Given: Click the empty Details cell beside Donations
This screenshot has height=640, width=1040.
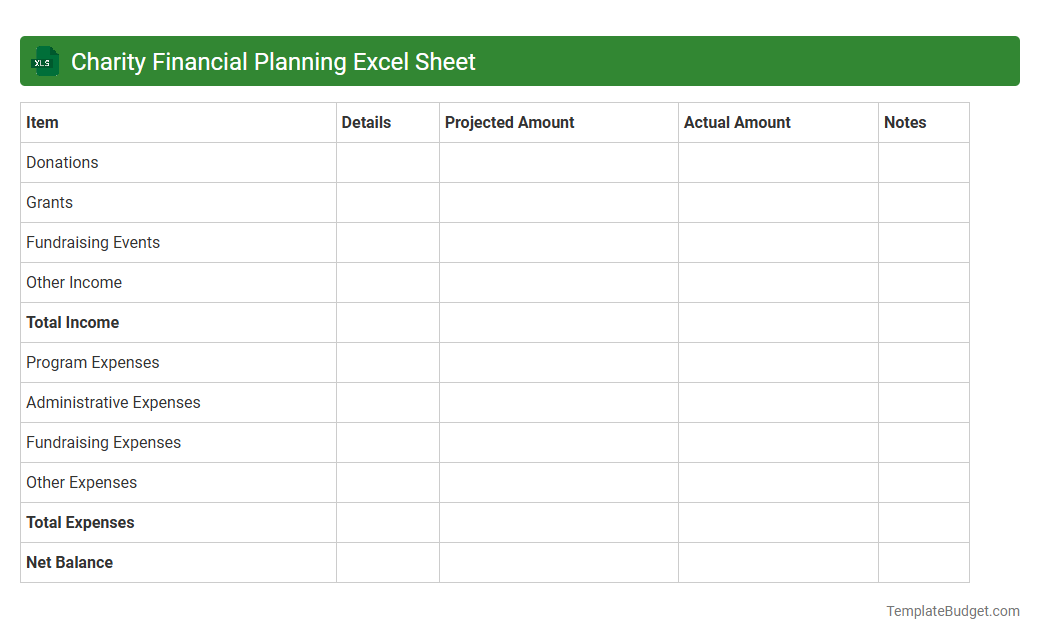Looking at the screenshot, I should pyautogui.click(x=388, y=162).
